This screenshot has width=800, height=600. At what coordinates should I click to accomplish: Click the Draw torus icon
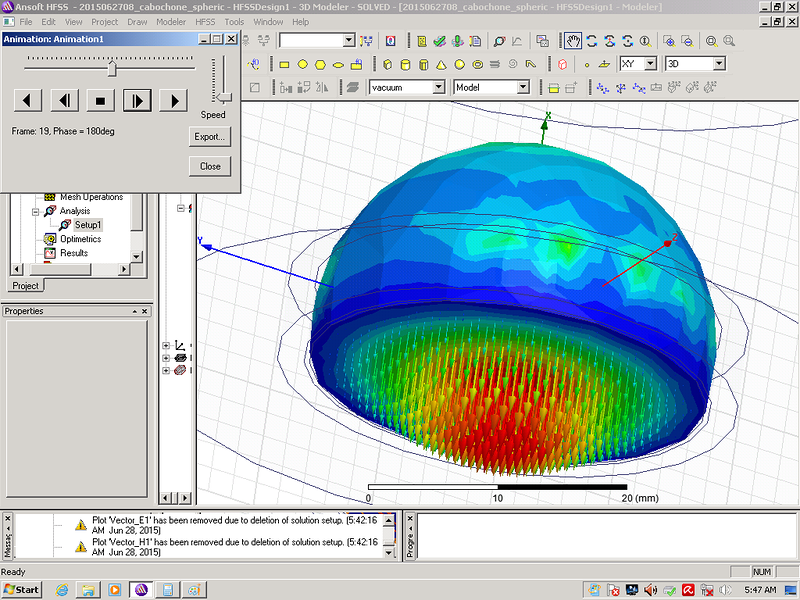pos(478,64)
